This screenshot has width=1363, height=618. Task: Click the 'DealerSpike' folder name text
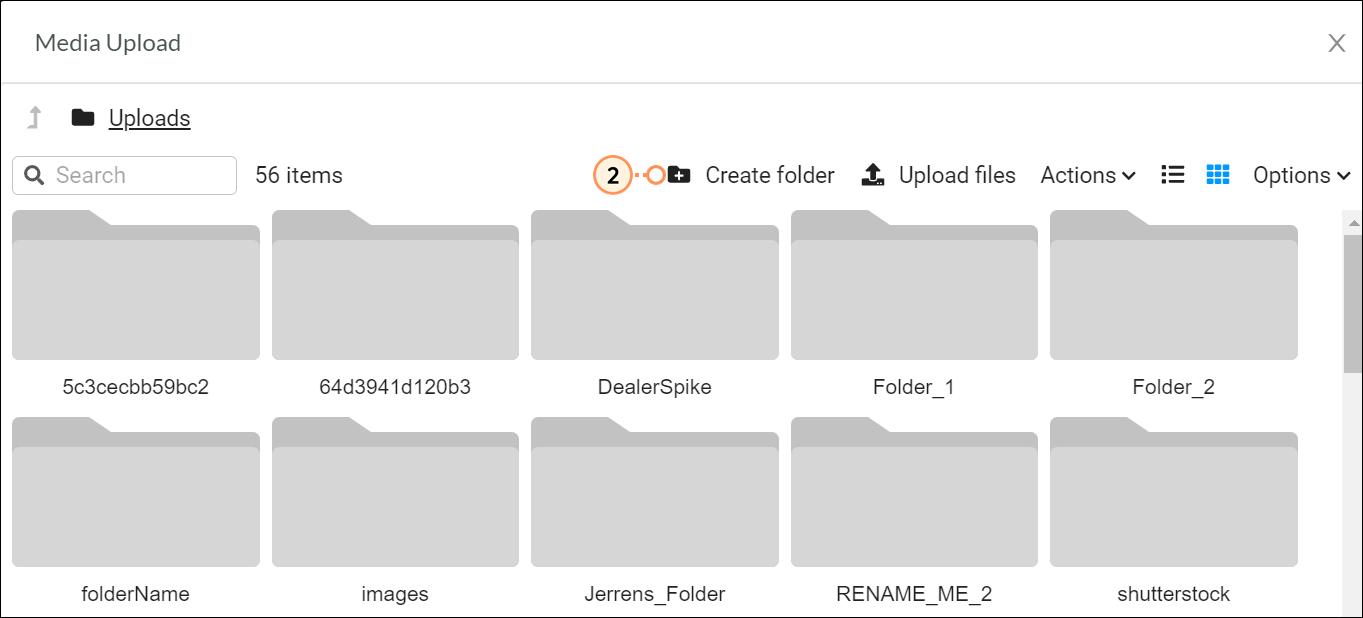click(x=655, y=387)
